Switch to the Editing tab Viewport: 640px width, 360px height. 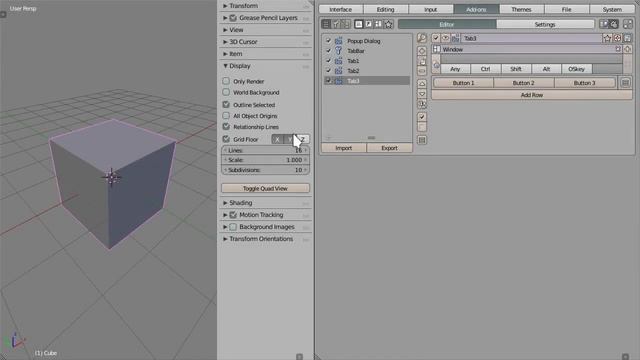(x=386, y=9)
